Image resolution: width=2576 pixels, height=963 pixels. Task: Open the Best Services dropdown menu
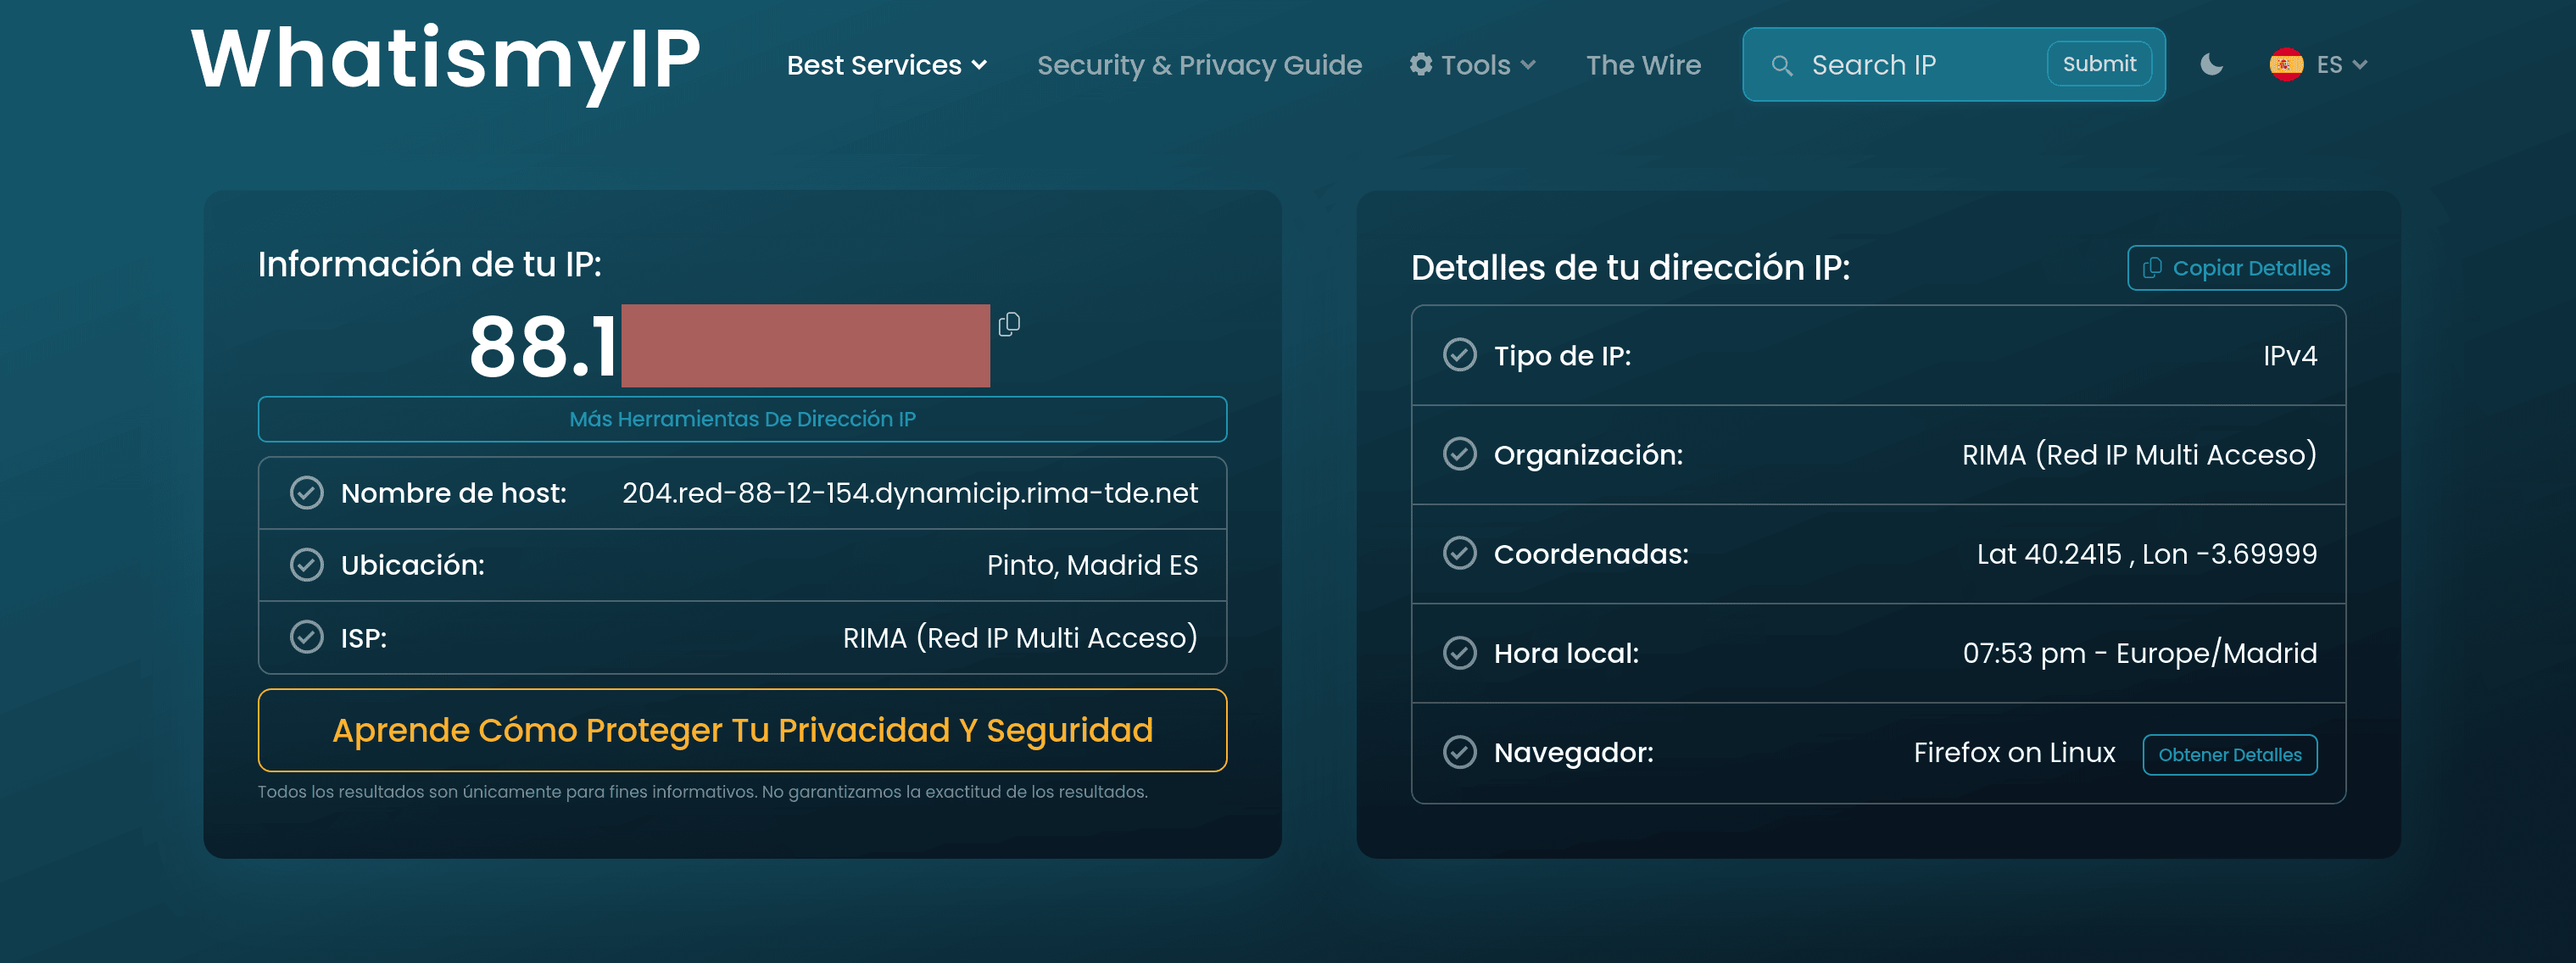pyautogui.click(x=887, y=65)
